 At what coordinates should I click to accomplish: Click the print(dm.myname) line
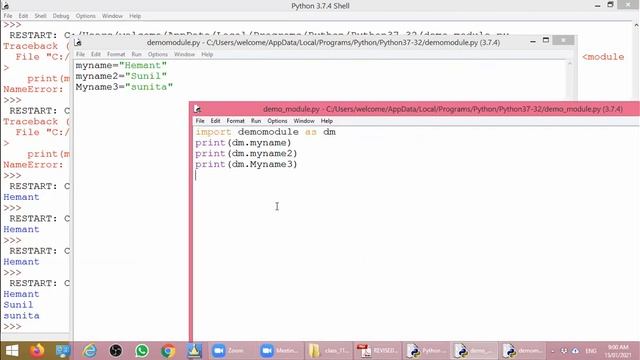click(x=243, y=143)
